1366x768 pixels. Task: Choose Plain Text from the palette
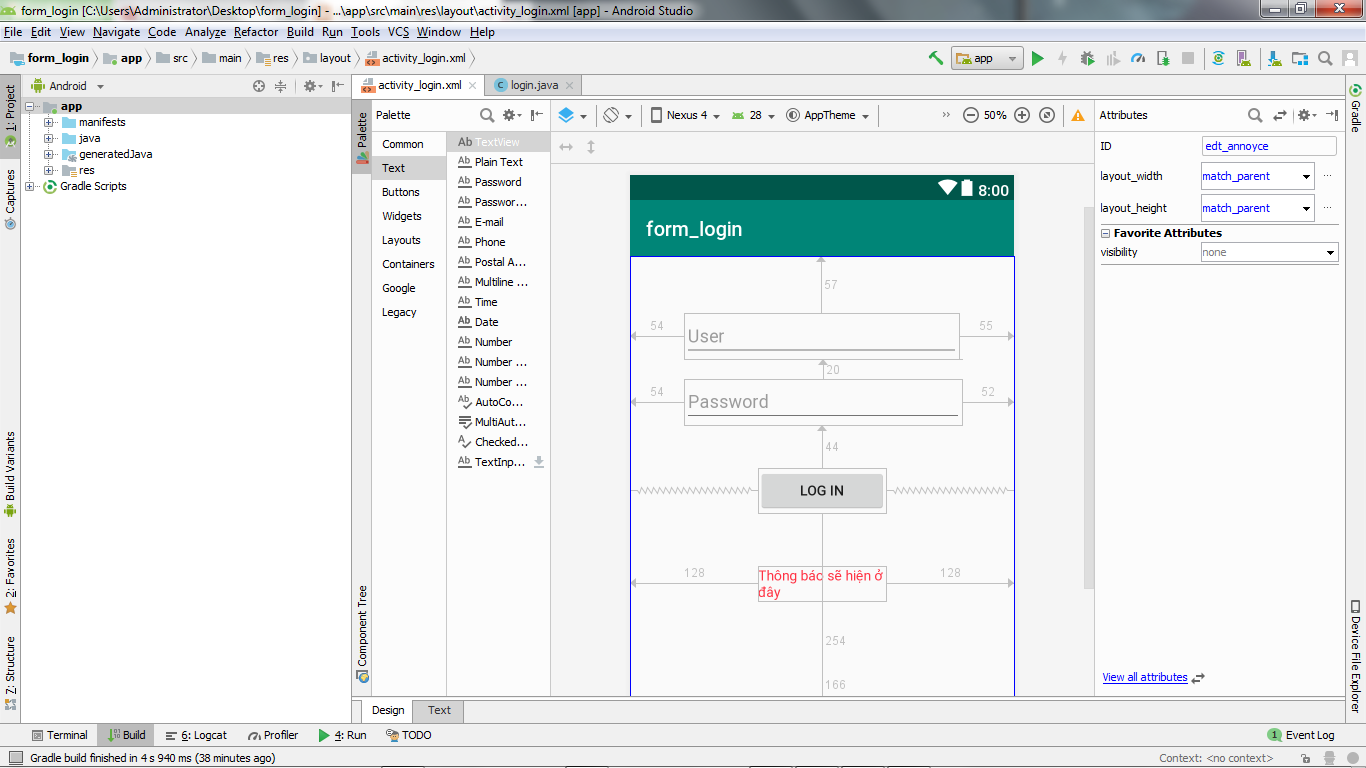coord(498,162)
